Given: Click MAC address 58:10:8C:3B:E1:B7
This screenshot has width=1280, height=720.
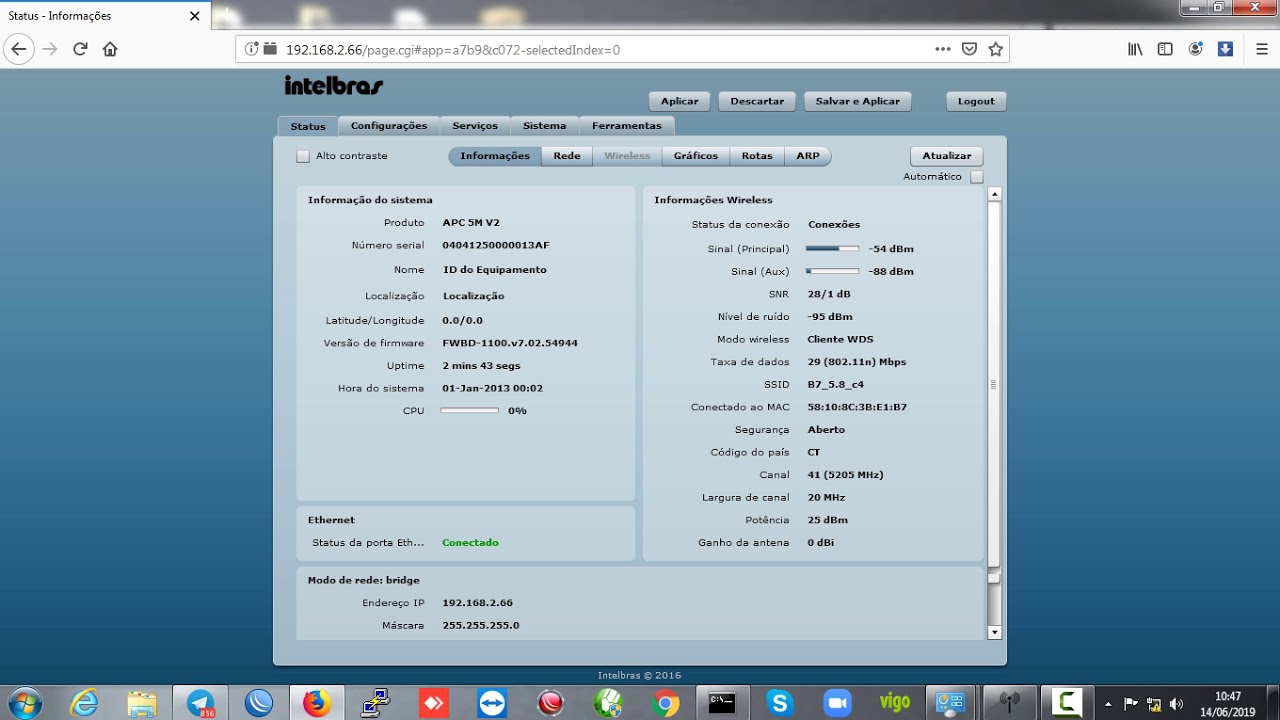Looking at the screenshot, I should (x=857, y=407).
